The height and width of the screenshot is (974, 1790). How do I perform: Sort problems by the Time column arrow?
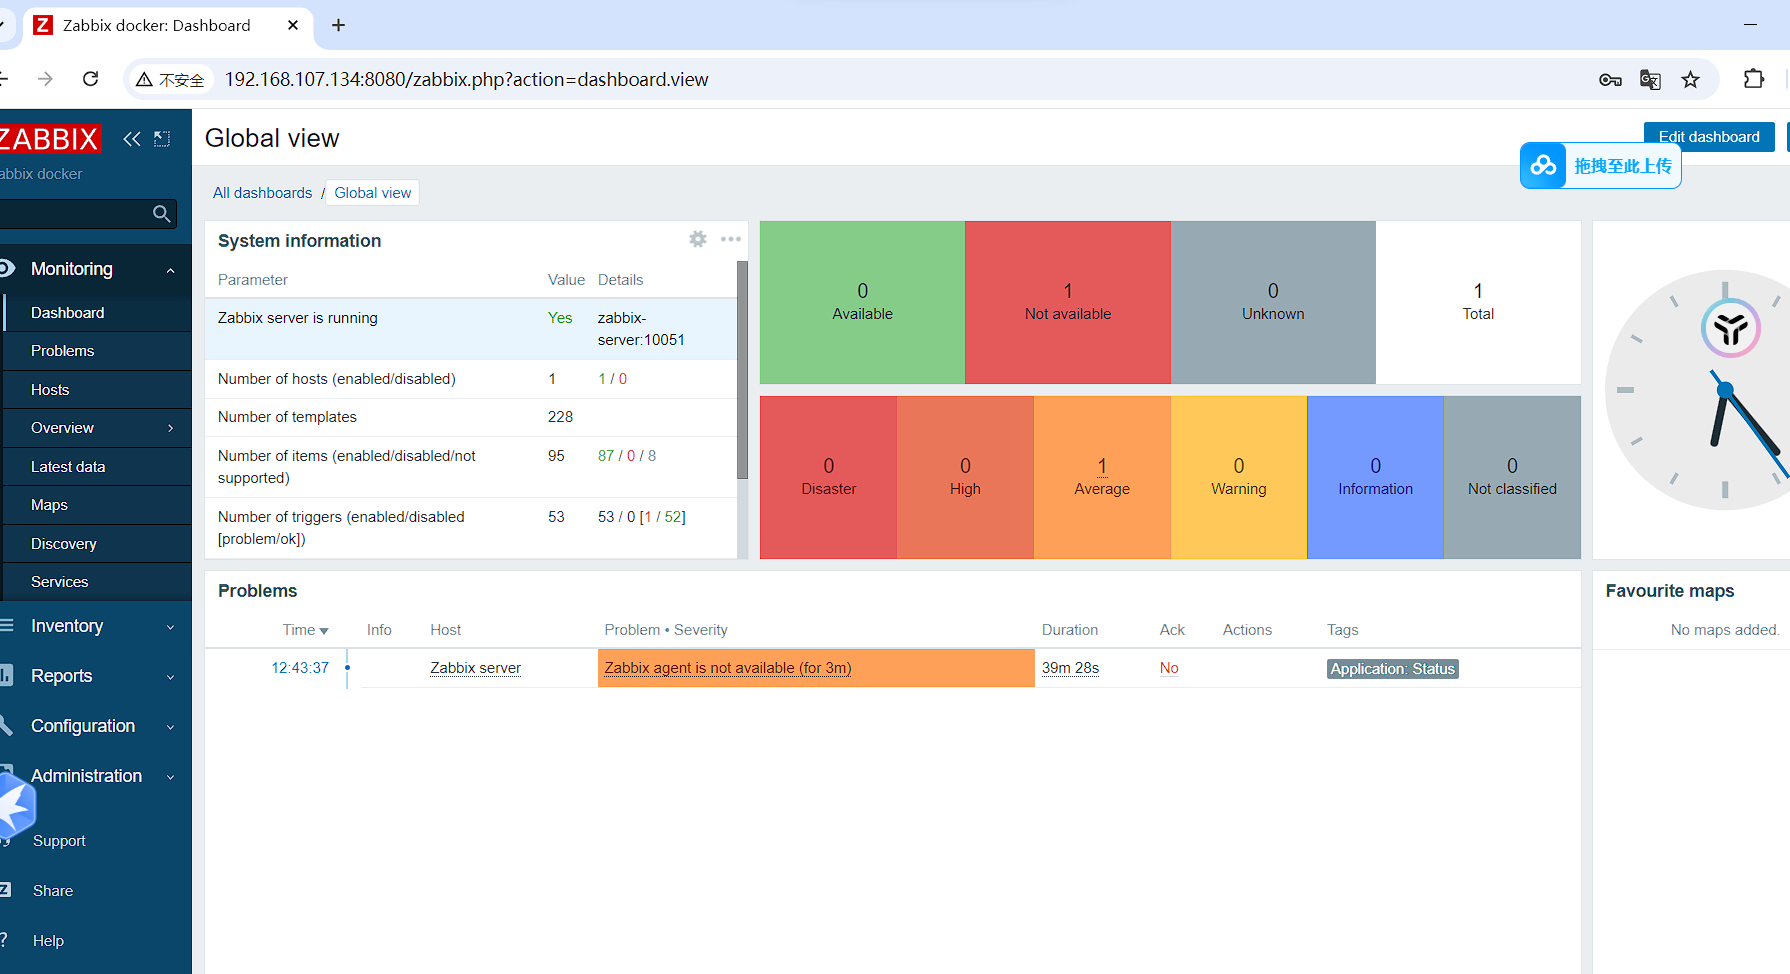tap(324, 631)
